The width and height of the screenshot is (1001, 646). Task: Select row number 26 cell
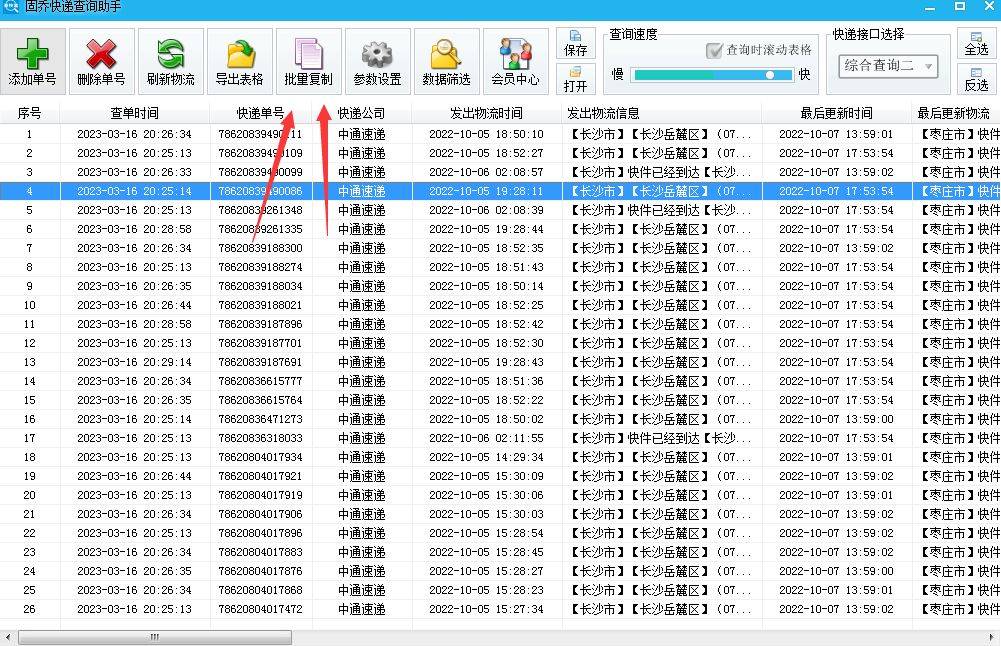coord(29,609)
